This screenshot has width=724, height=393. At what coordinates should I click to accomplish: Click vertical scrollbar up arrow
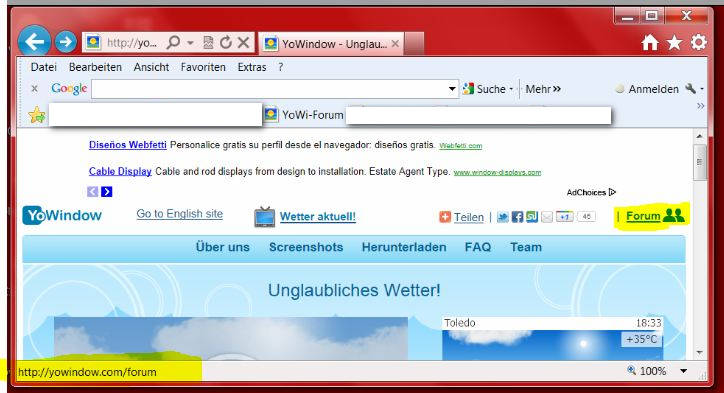(x=700, y=136)
